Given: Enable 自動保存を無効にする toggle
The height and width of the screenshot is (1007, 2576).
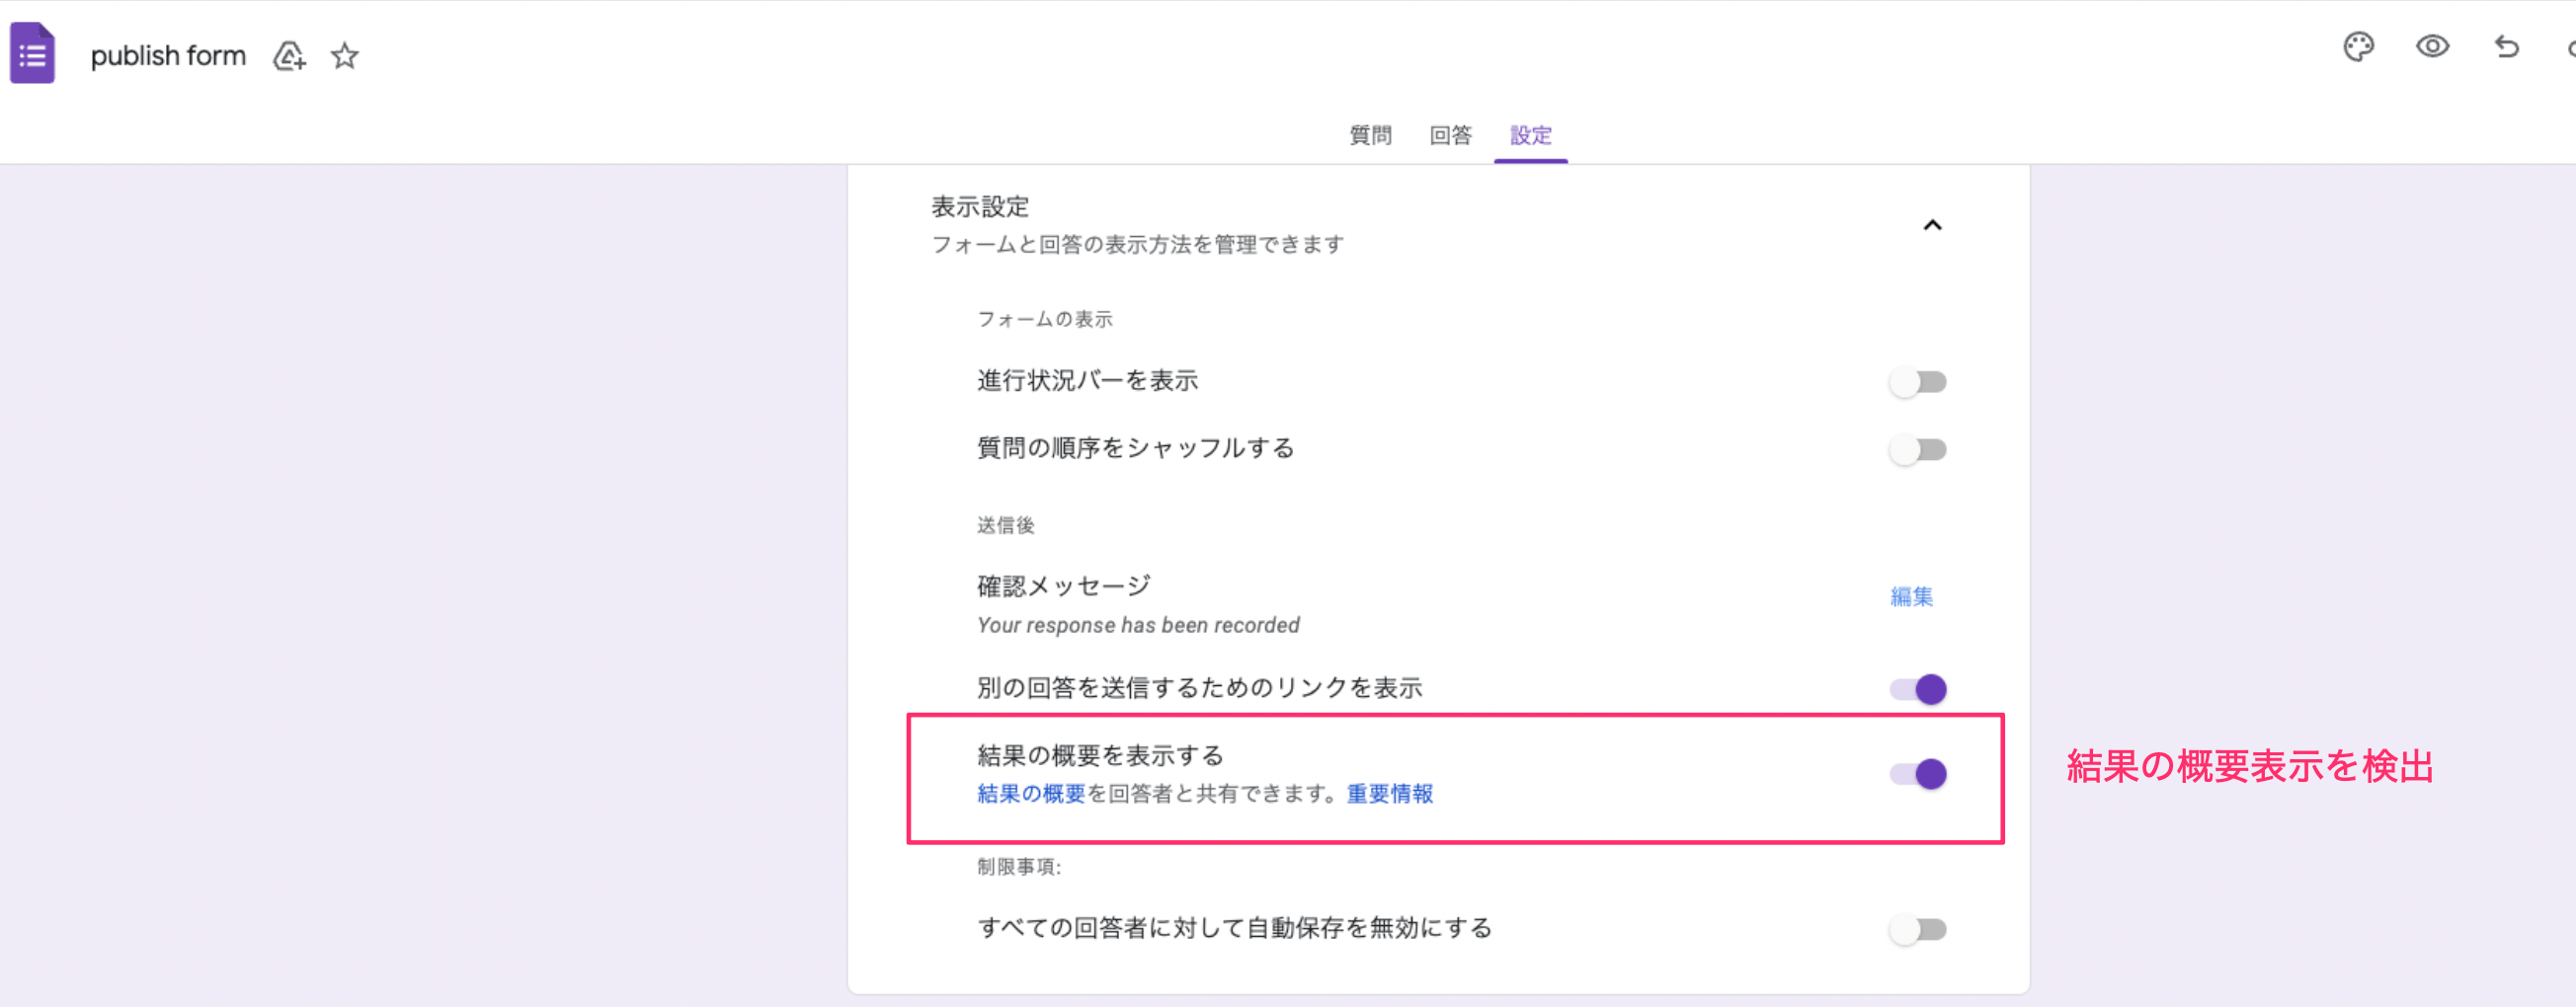Looking at the screenshot, I should coord(1917,930).
